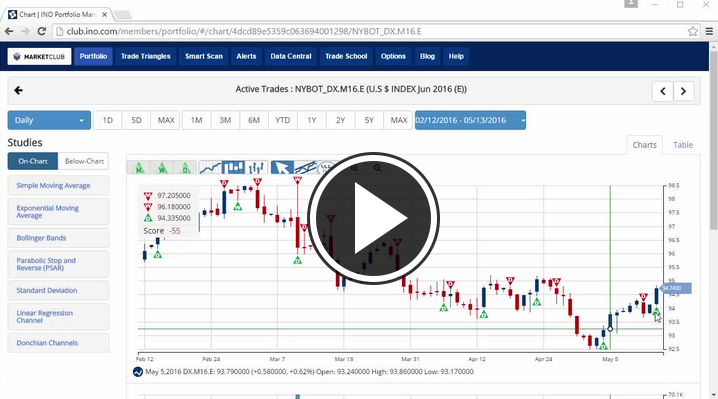Select the first MAX range button
The image size is (718, 399).
pyautogui.click(x=166, y=120)
